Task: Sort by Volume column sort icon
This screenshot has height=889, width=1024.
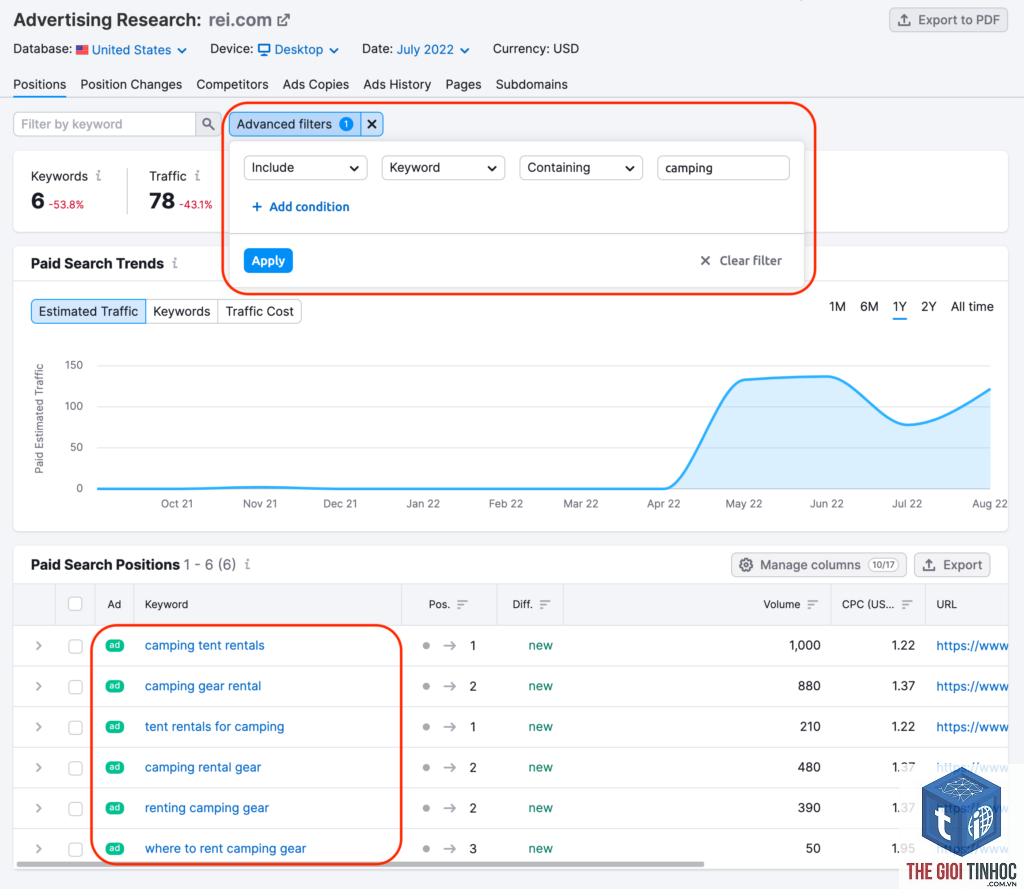Action: tap(812, 604)
